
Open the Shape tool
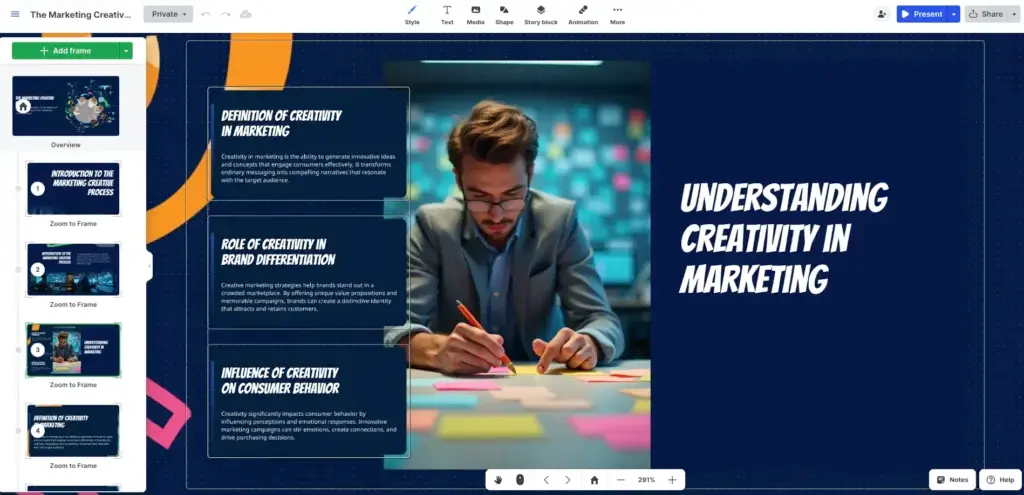click(504, 15)
